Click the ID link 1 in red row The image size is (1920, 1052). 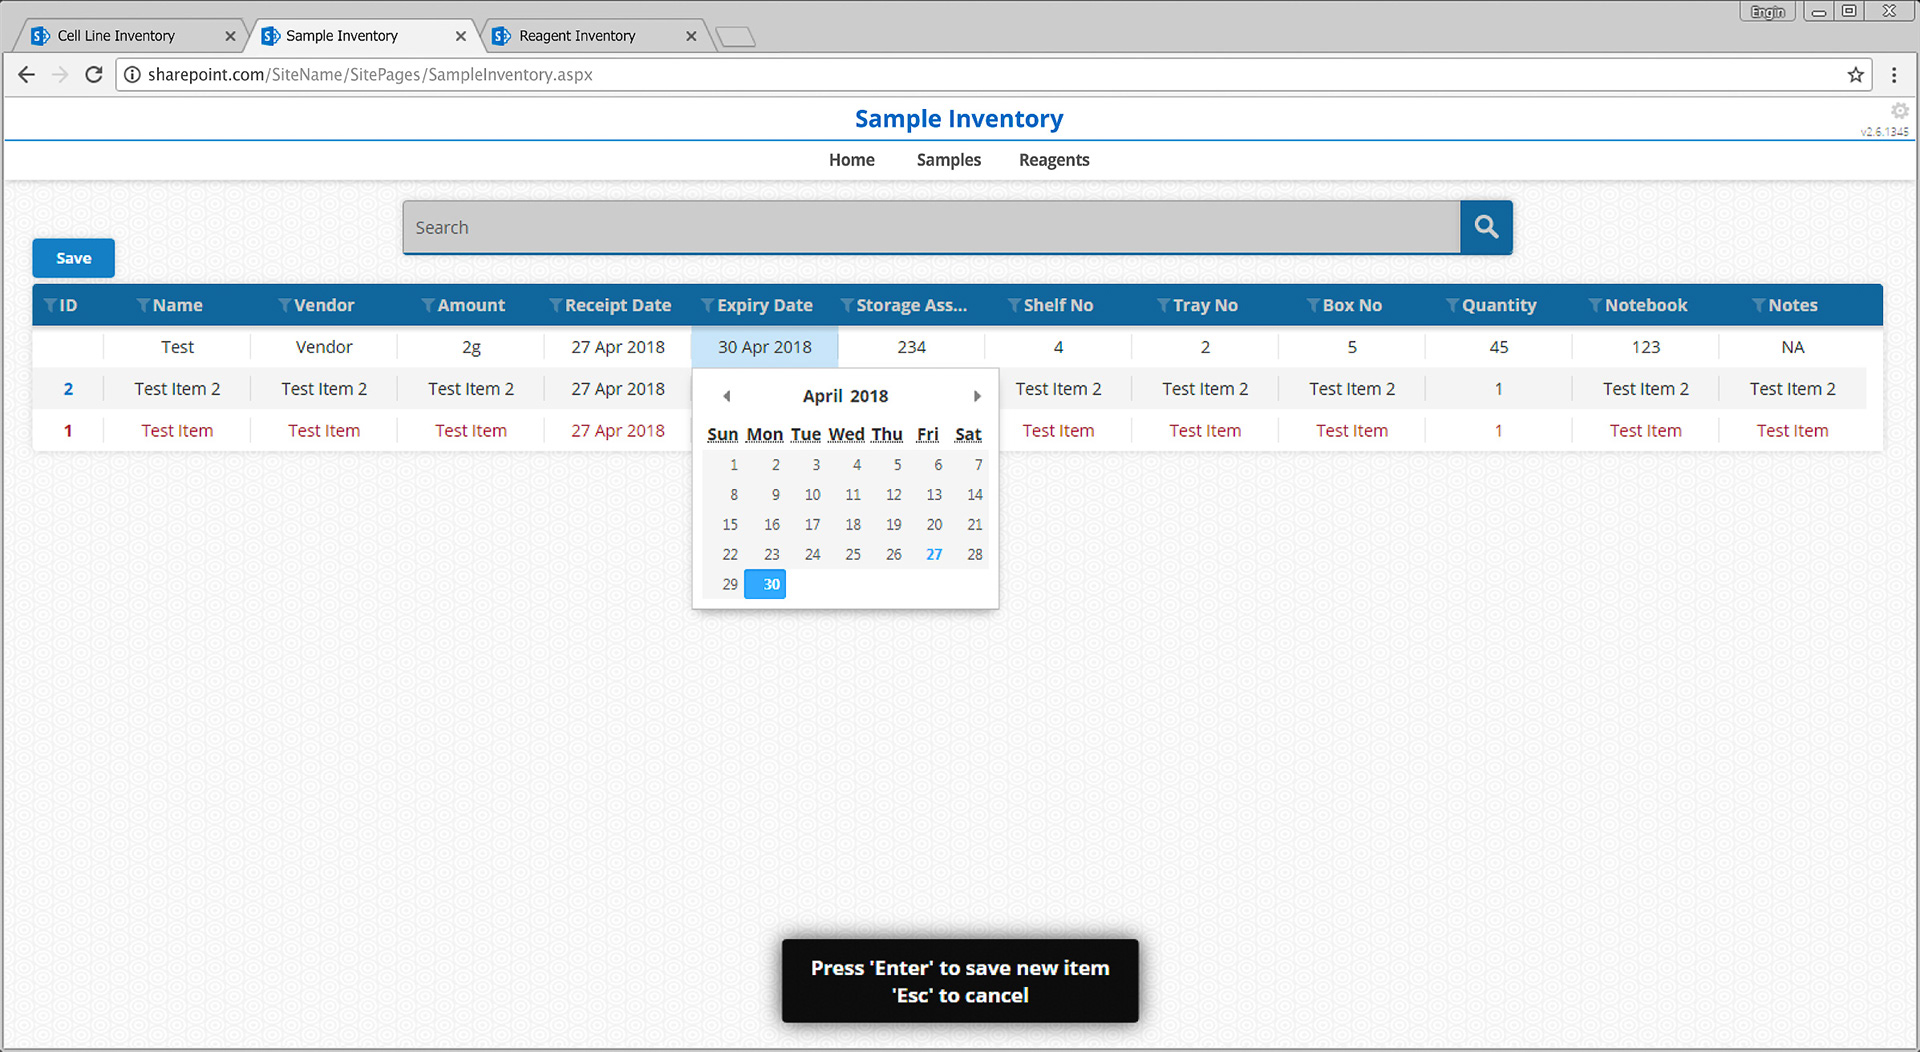point(68,431)
